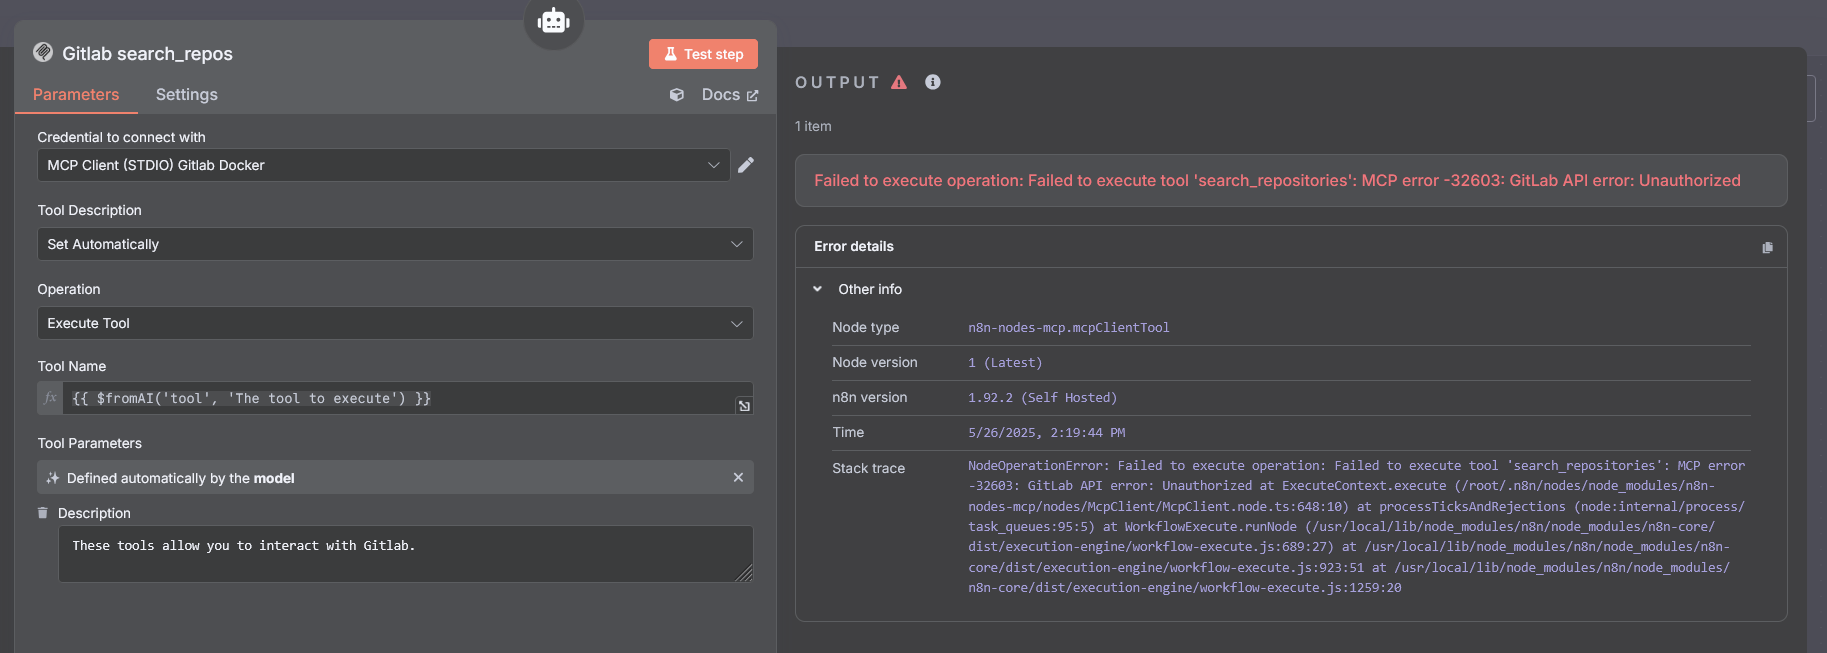Switch to the Parameters tab
The width and height of the screenshot is (1827, 653).
coord(76,94)
